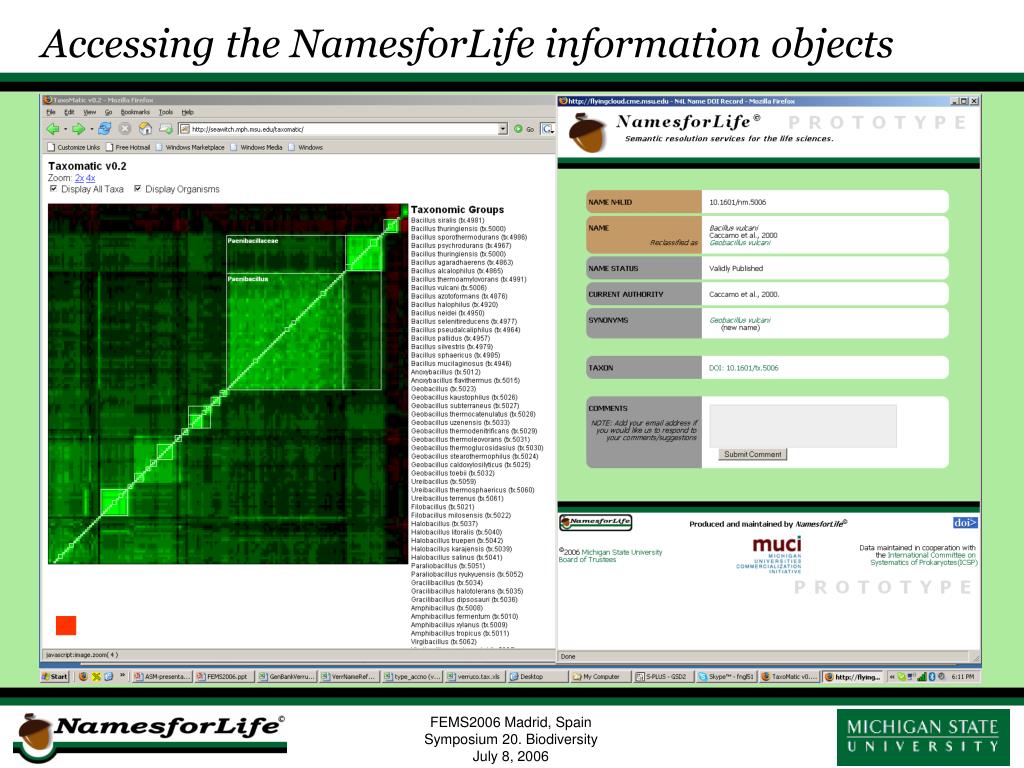Go to the Firefox Home page icon
The image size is (1024, 768).
pos(145,129)
